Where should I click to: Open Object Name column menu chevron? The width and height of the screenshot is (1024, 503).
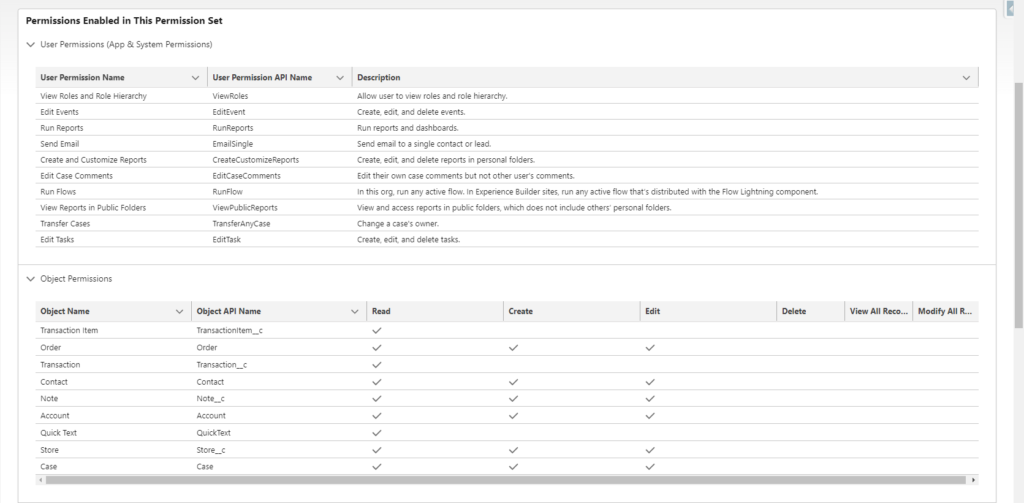click(180, 312)
